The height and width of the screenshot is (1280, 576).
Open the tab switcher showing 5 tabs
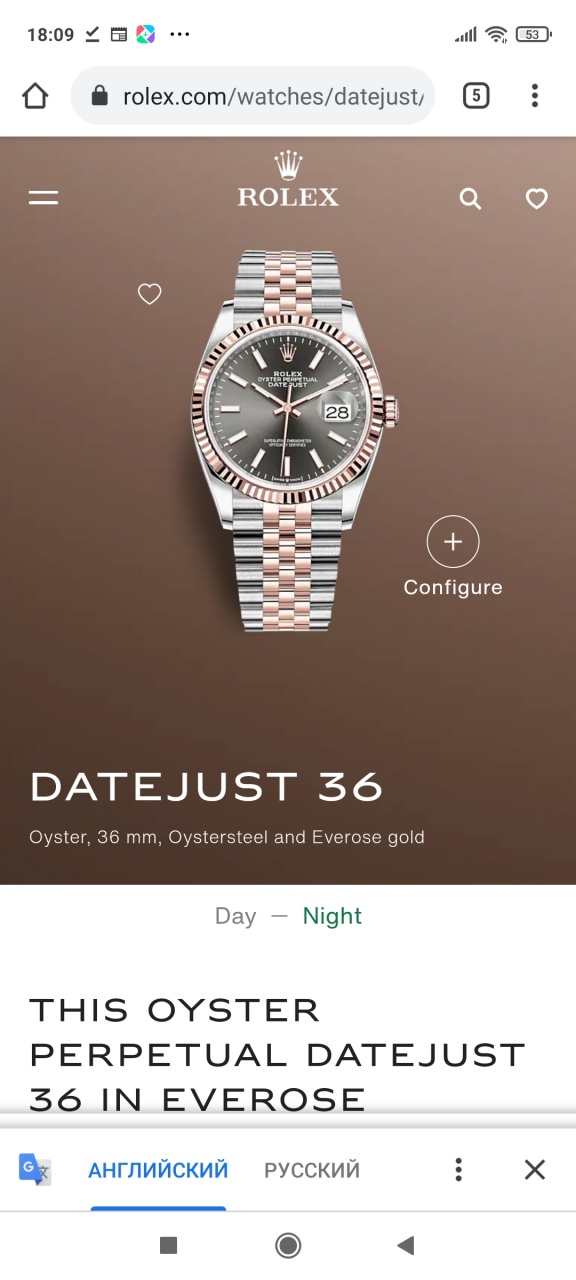[x=476, y=96]
